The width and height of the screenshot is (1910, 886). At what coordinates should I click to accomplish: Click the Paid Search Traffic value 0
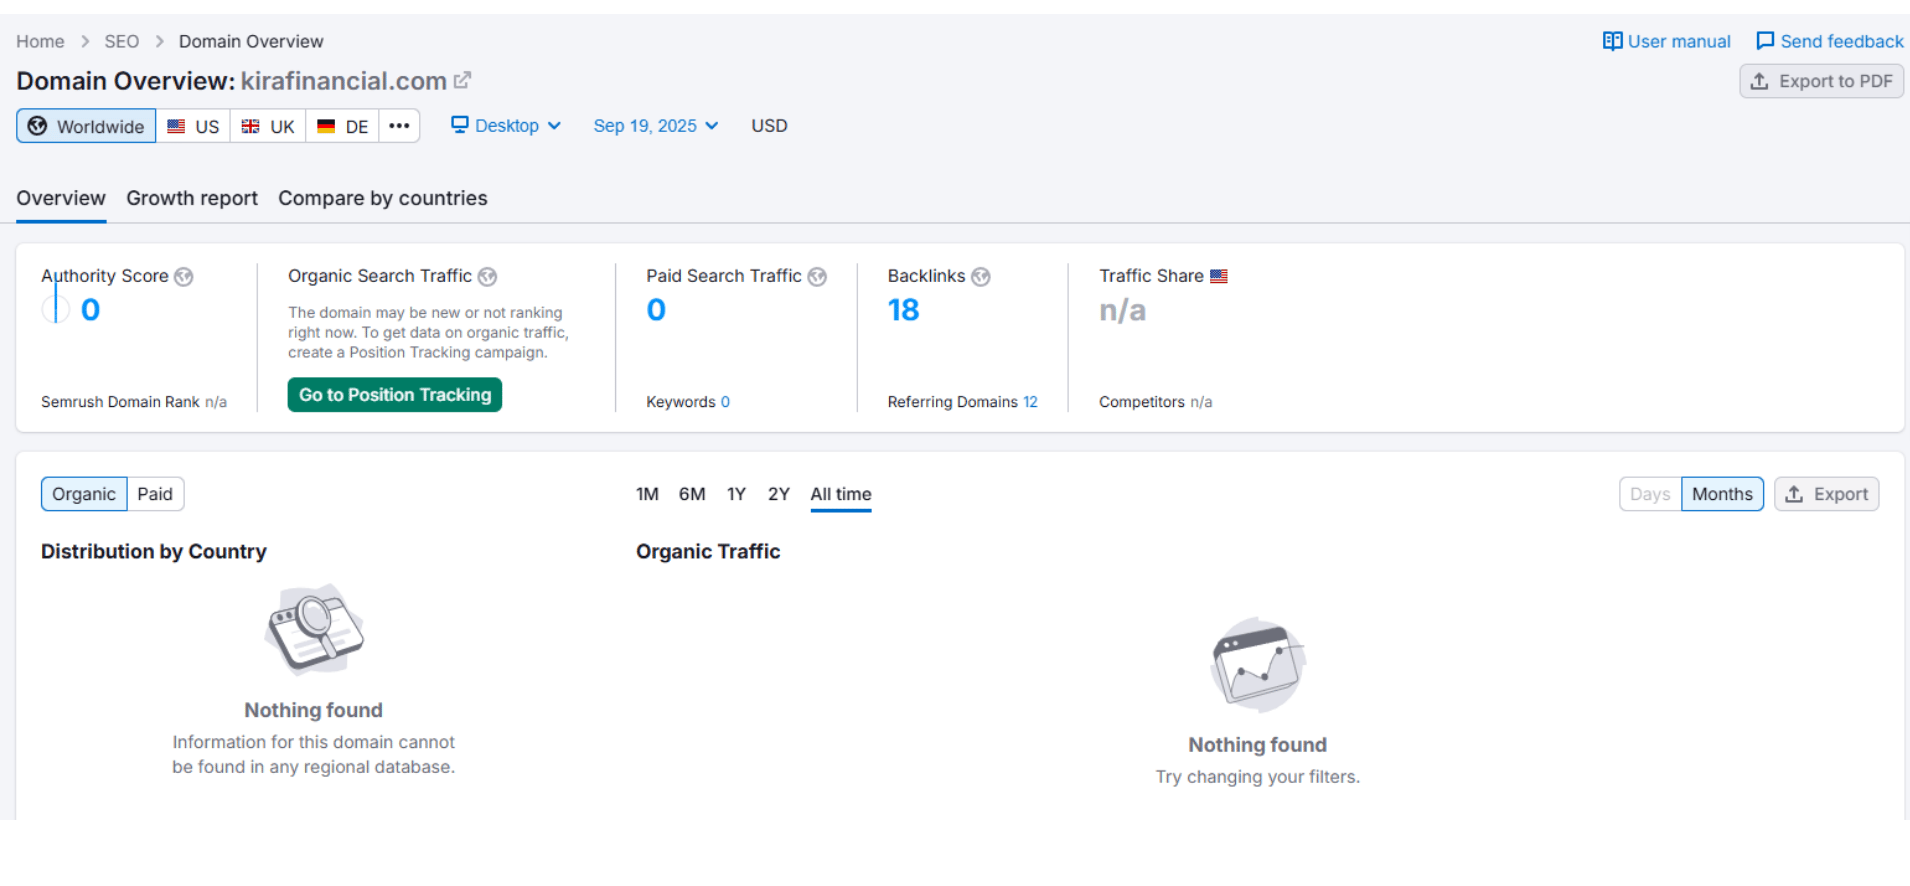coord(656,310)
